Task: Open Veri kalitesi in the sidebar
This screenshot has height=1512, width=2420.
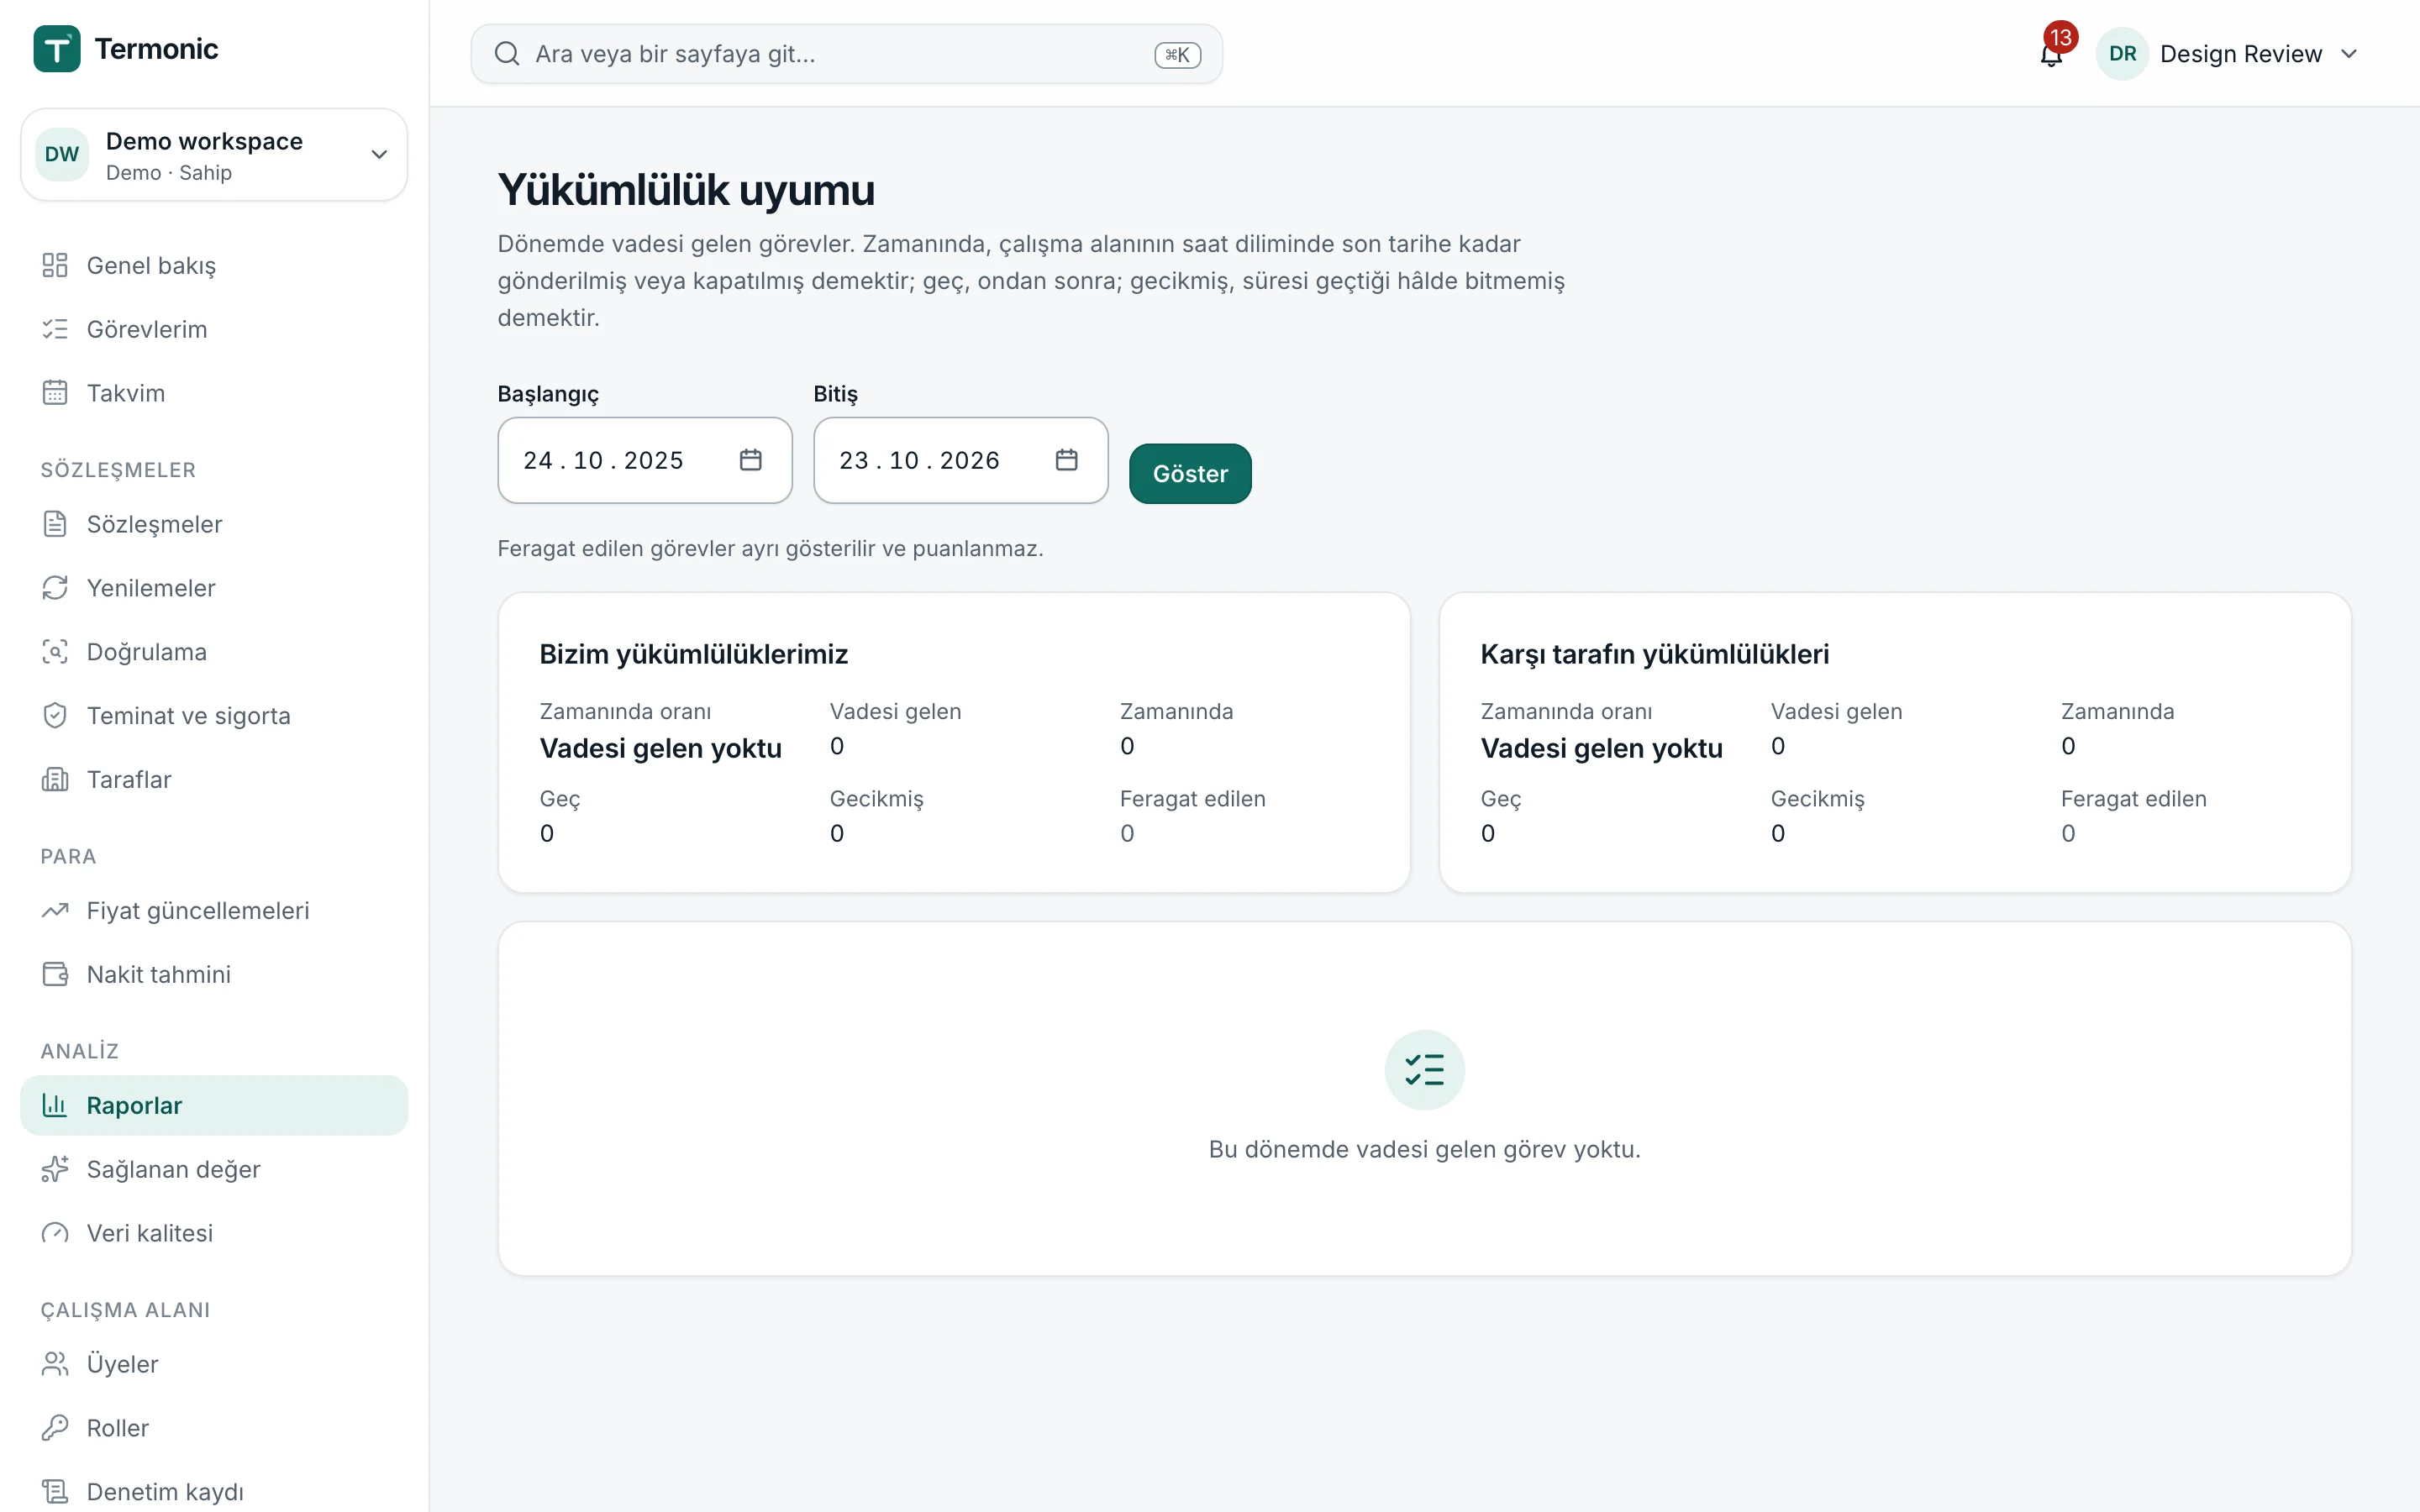Action: [x=214, y=1234]
